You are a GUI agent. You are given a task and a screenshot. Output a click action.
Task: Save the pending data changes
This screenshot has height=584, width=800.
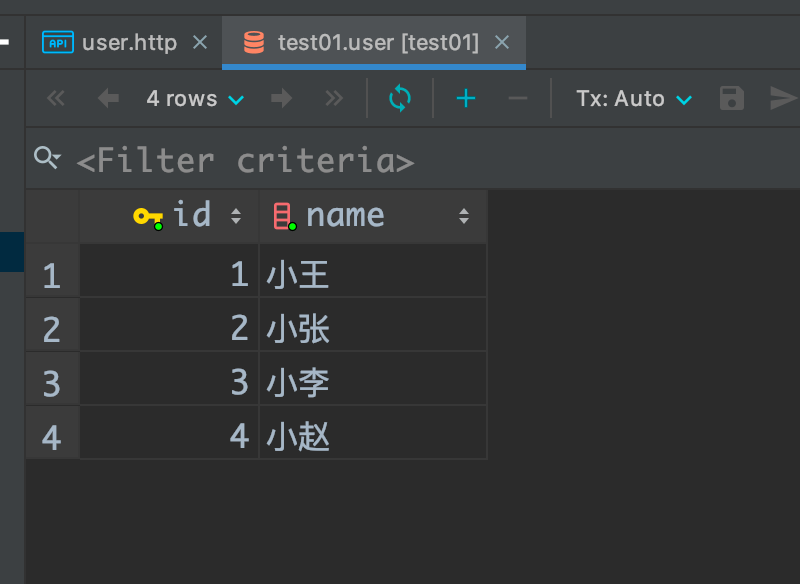pyautogui.click(x=731, y=98)
